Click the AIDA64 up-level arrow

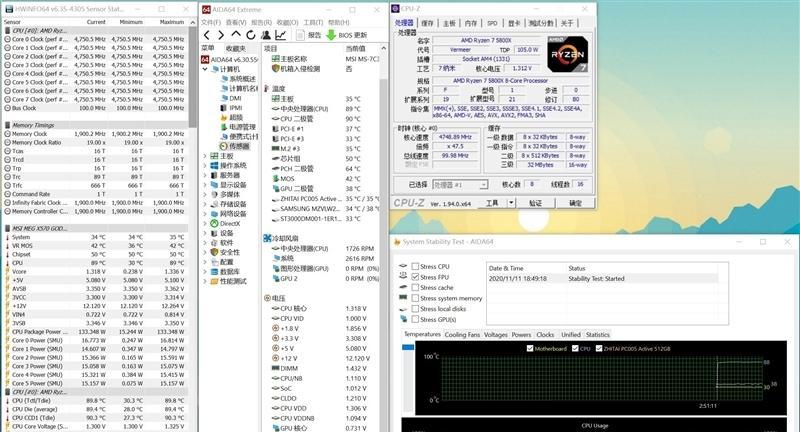pyautogui.click(x=236, y=34)
